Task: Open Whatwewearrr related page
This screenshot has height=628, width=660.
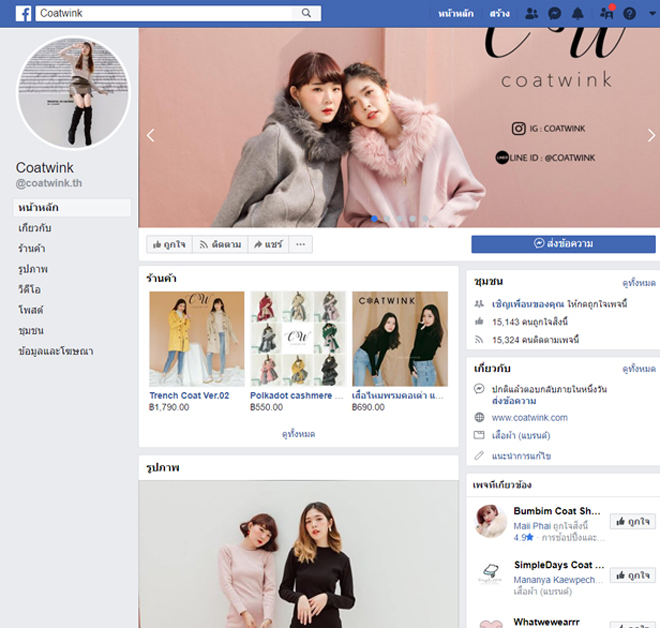Action: pyautogui.click(x=546, y=622)
